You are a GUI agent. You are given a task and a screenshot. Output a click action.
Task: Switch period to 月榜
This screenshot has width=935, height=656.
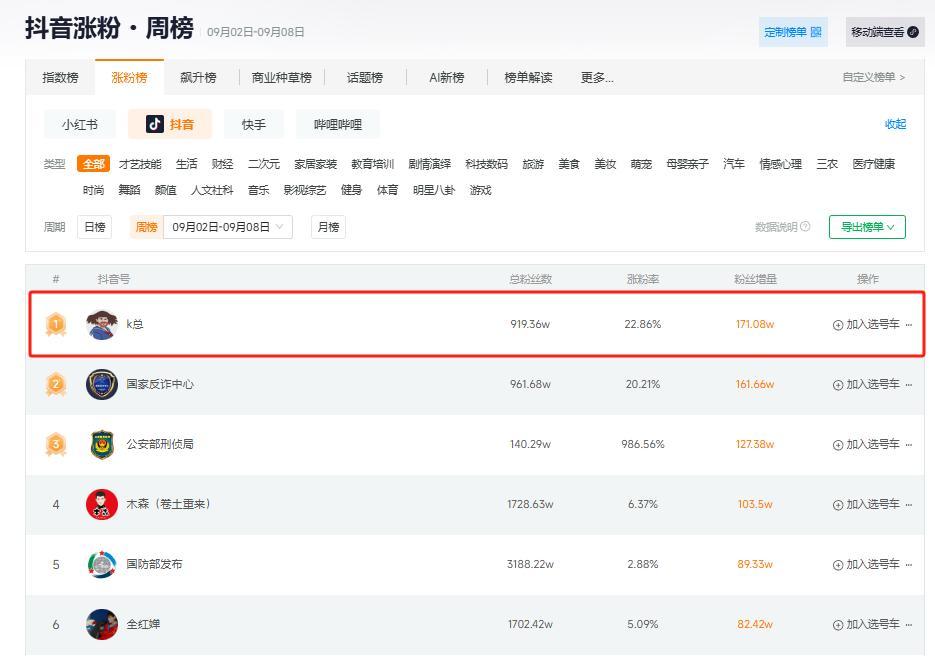tap(327, 227)
